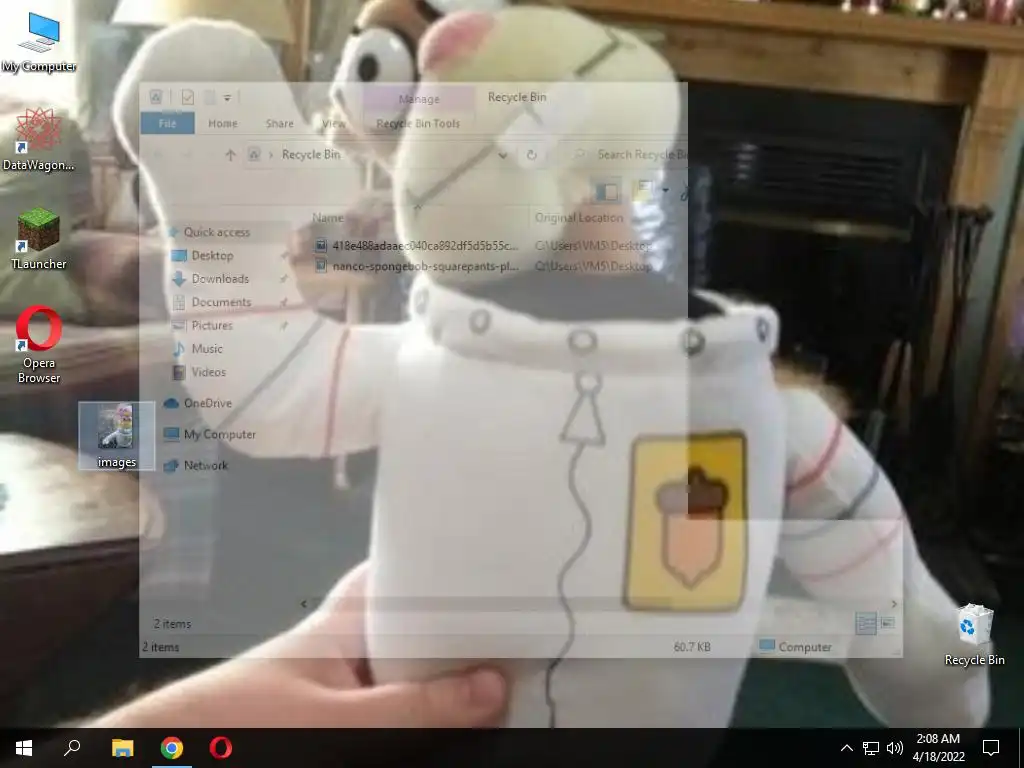Click the horizontal scrollbar right arrow

pyautogui.click(x=895, y=604)
